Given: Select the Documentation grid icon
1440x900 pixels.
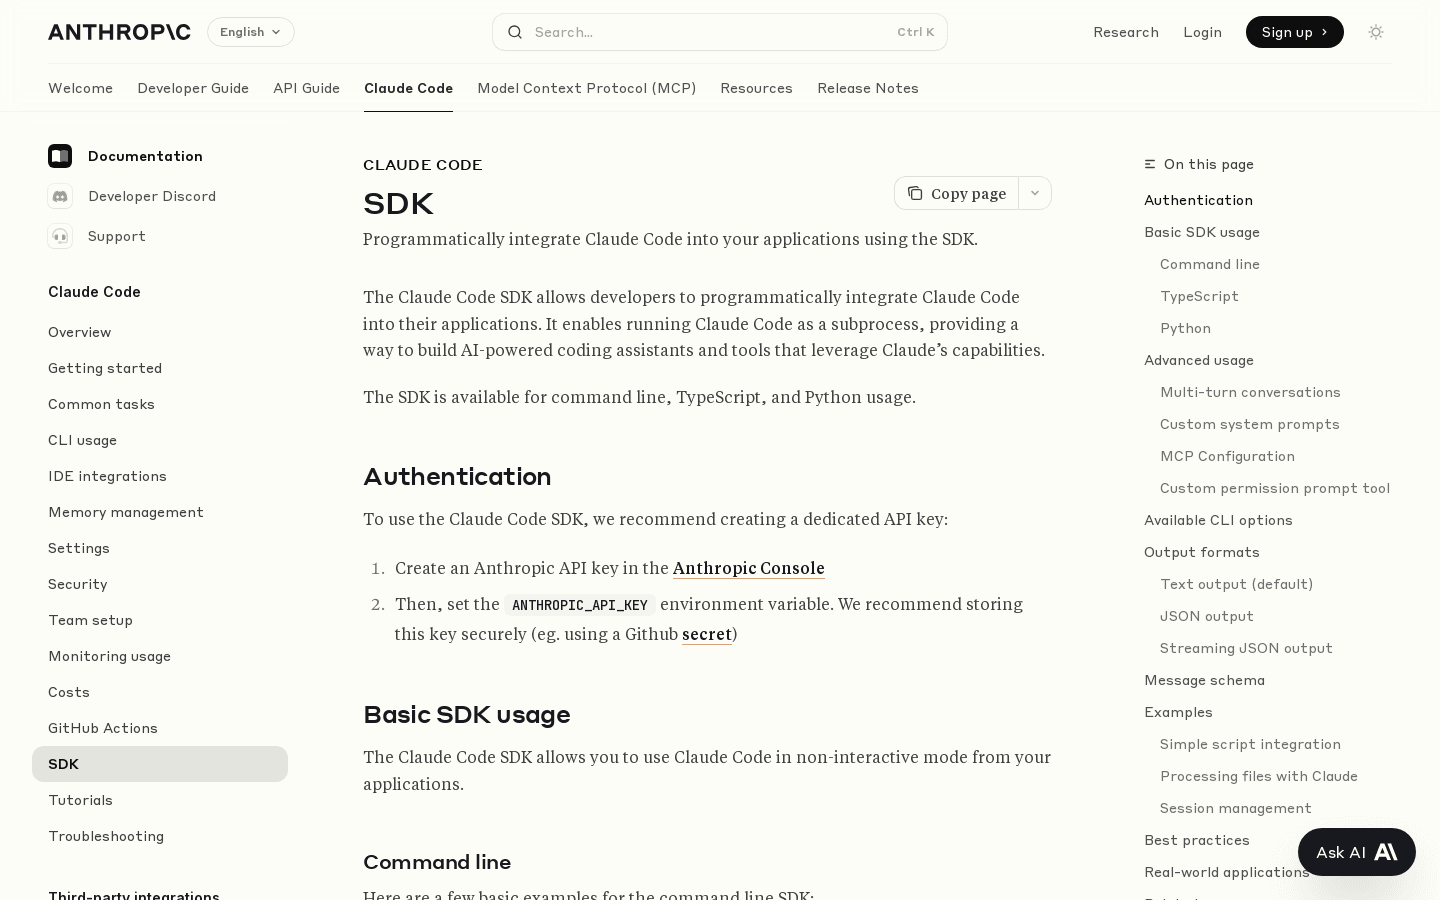Looking at the screenshot, I should click(60, 156).
